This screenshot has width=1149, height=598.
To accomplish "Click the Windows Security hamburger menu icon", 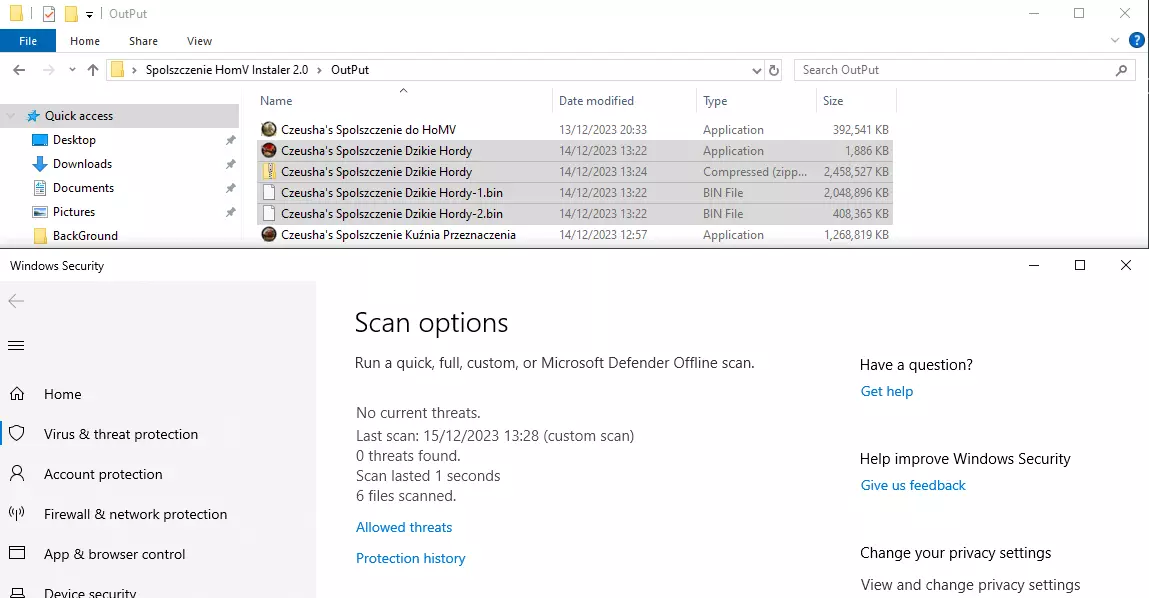I will click(16, 346).
